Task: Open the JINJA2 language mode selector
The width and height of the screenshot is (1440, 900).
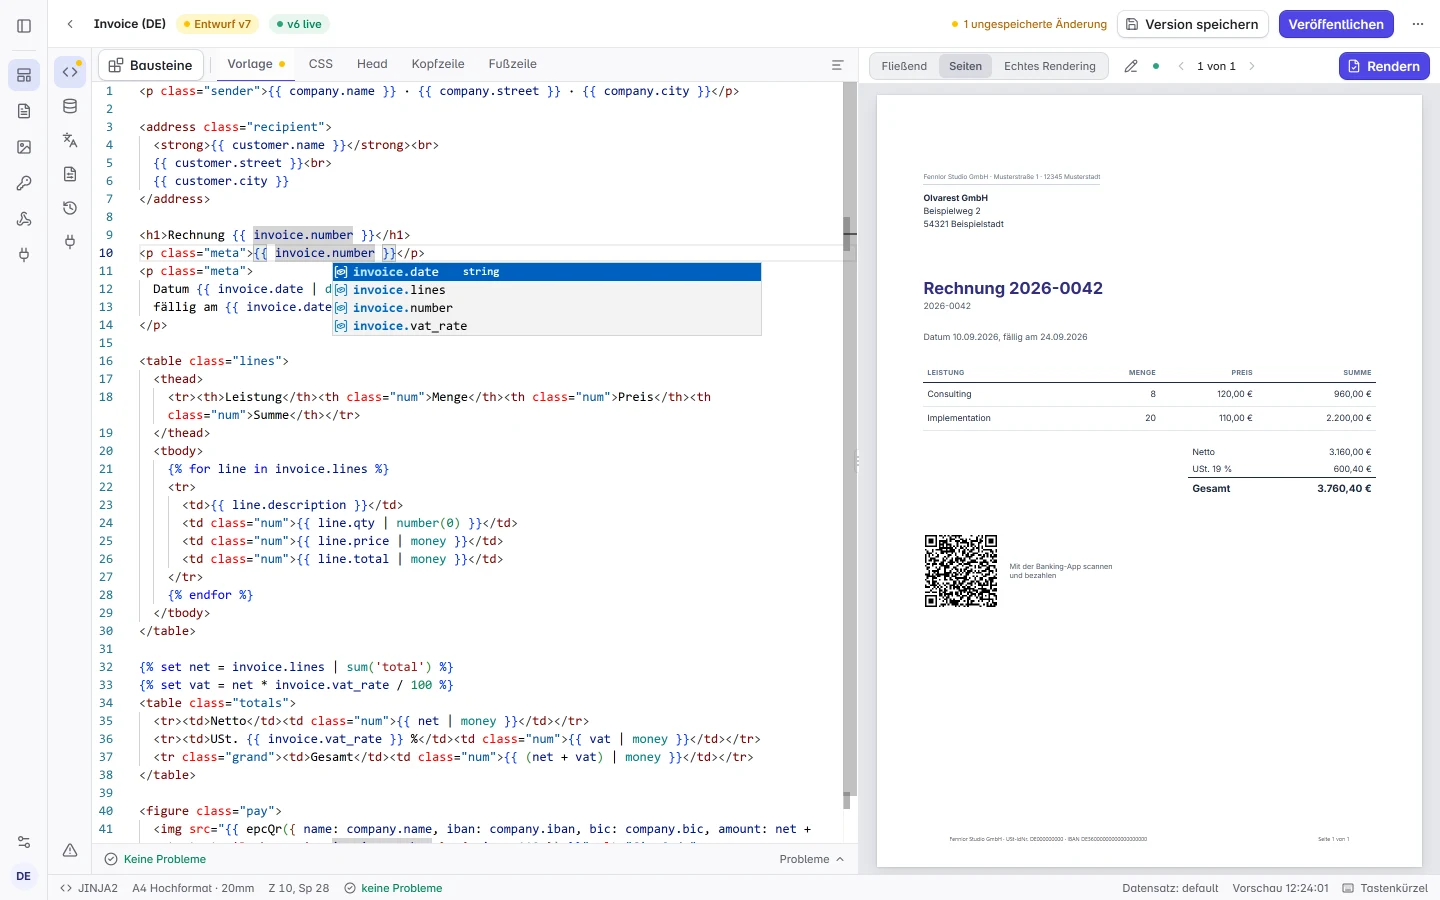Action: (x=89, y=888)
